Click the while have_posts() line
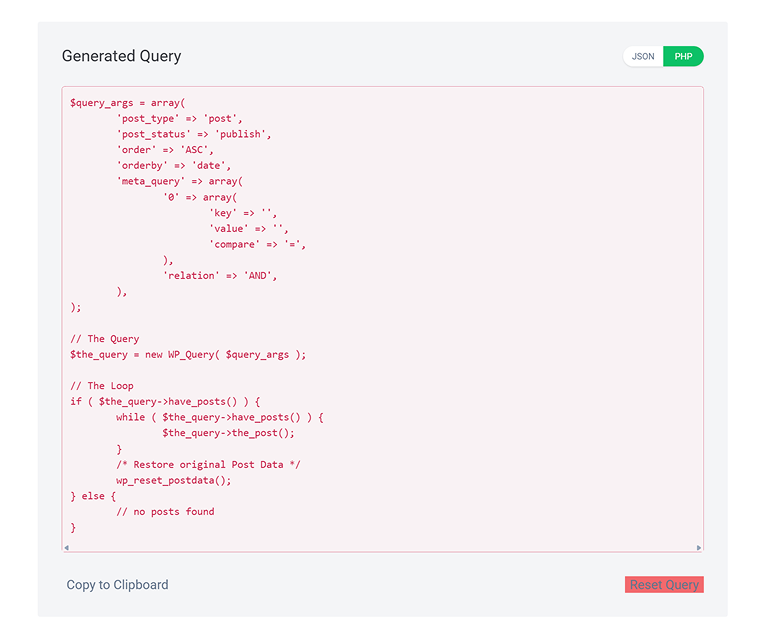The width and height of the screenshot is (760, 638). 220,417
